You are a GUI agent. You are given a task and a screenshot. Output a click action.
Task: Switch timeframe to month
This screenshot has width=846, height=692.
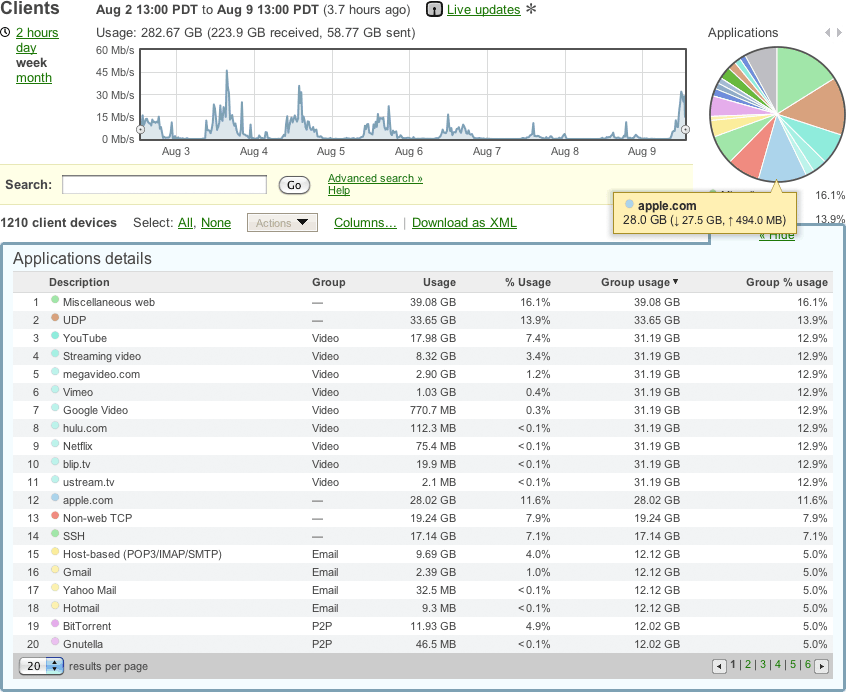click(34, 78)
